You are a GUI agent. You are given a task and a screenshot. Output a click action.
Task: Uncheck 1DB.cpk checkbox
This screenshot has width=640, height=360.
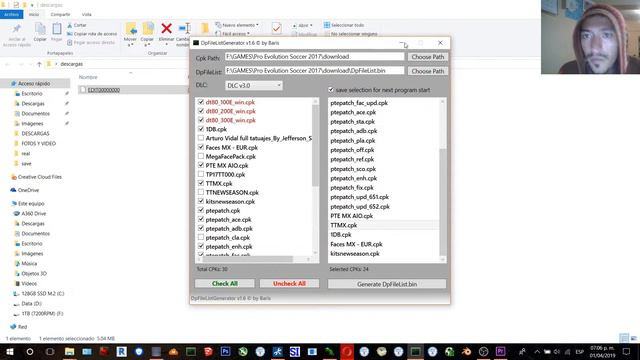pos(200,129)
